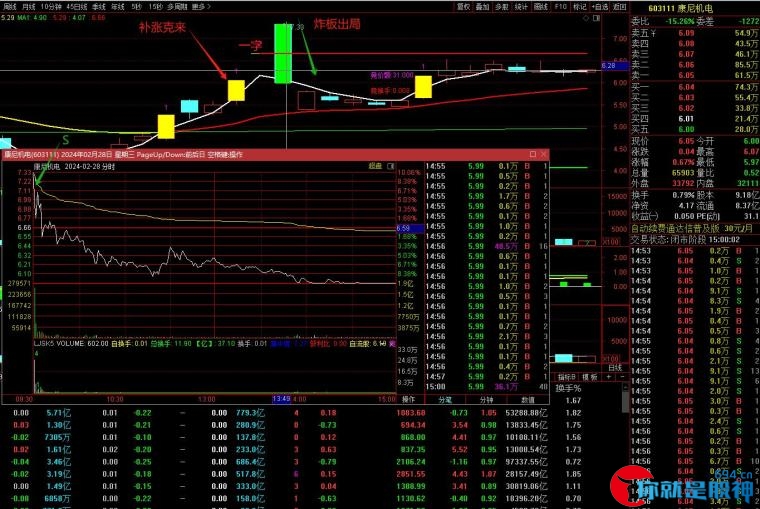Image resolution: width=760 pixels, height=509 pixels.
Task: Click the 极盘 label in the intraday popup
Action: click(x=375, y=166)
